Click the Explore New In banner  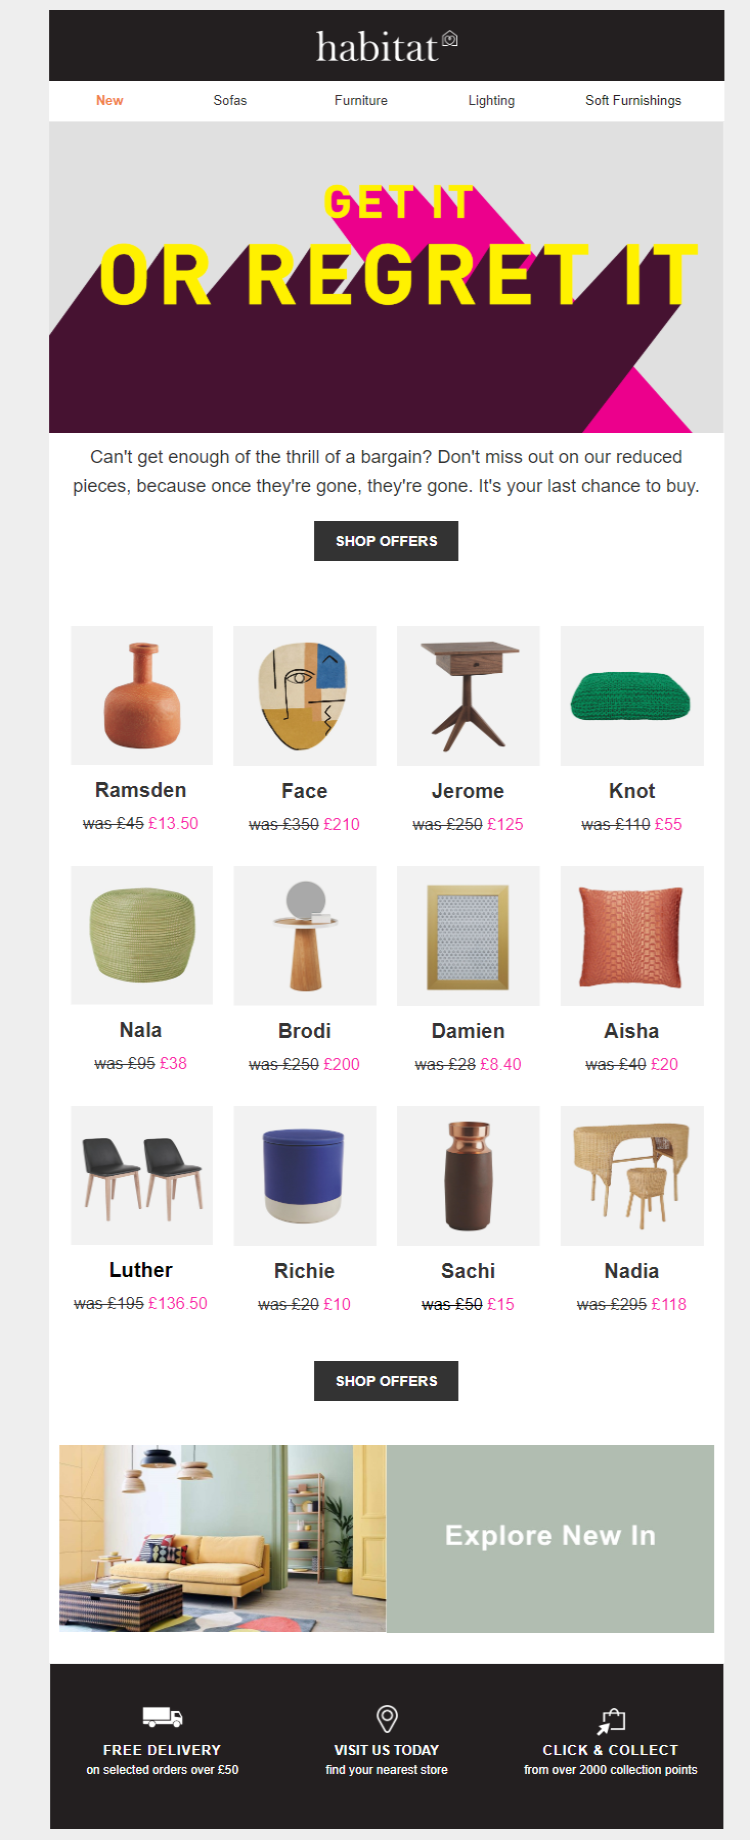[386, 1539]
